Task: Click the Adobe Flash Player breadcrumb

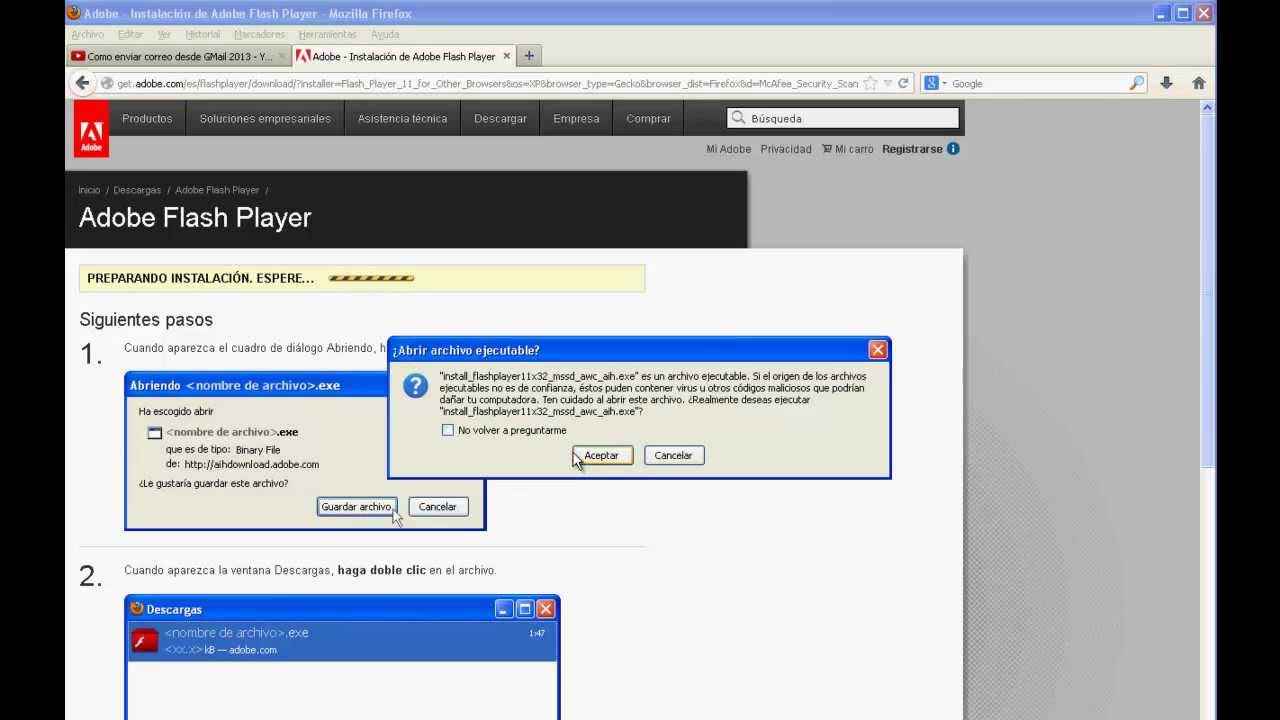Action: 217,190
